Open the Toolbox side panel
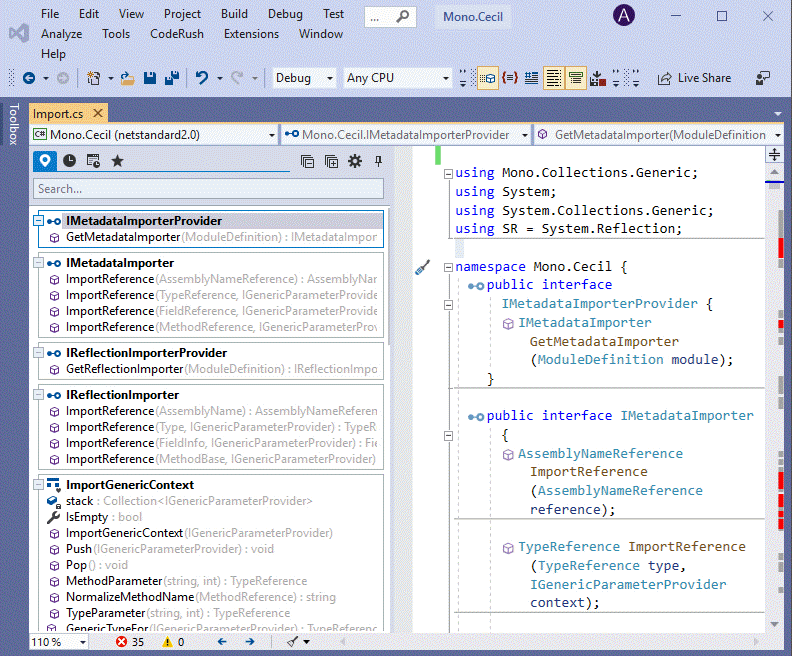The image size is (792, 656). point(14,124)
